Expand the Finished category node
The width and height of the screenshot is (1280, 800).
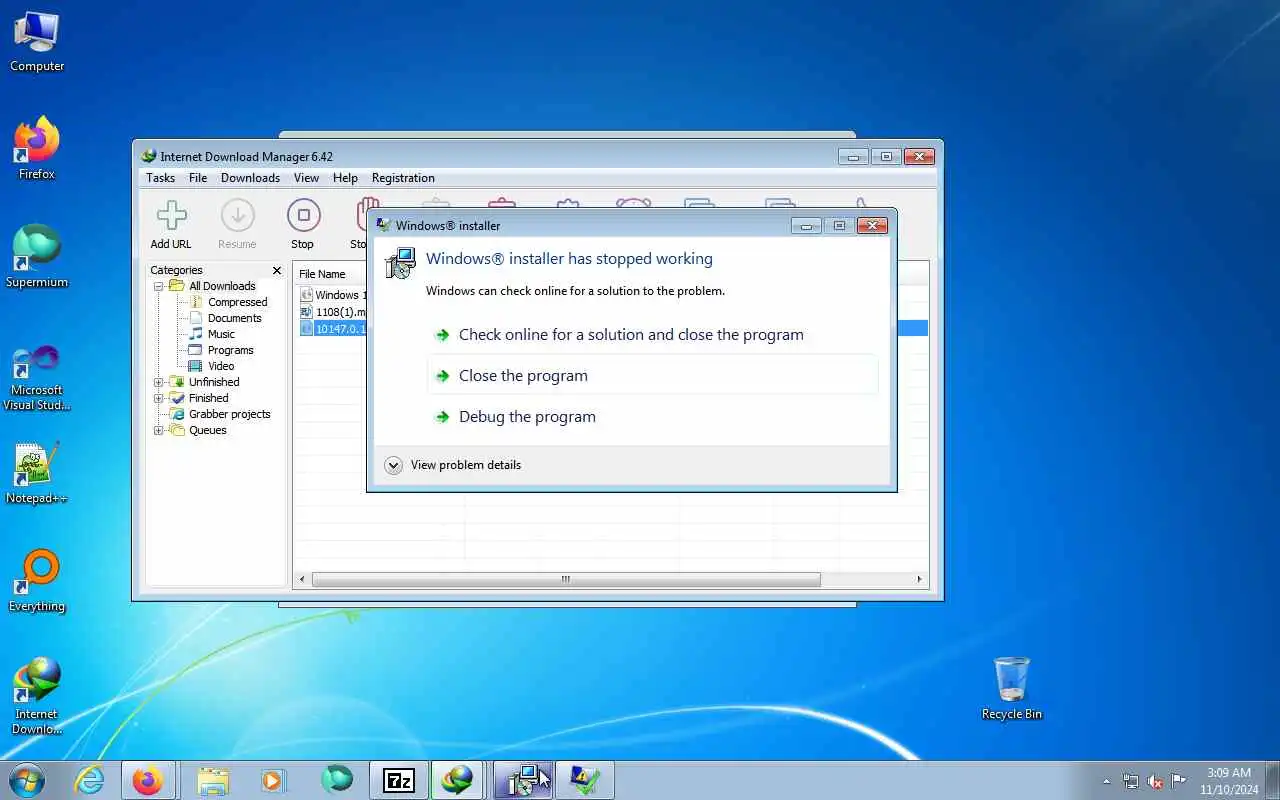pos(158,398)
